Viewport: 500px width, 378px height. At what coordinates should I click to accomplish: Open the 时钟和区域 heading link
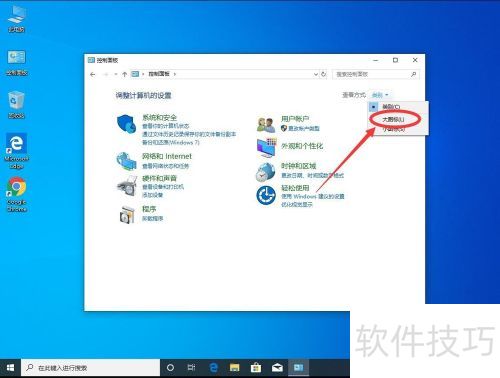(298, 166)
